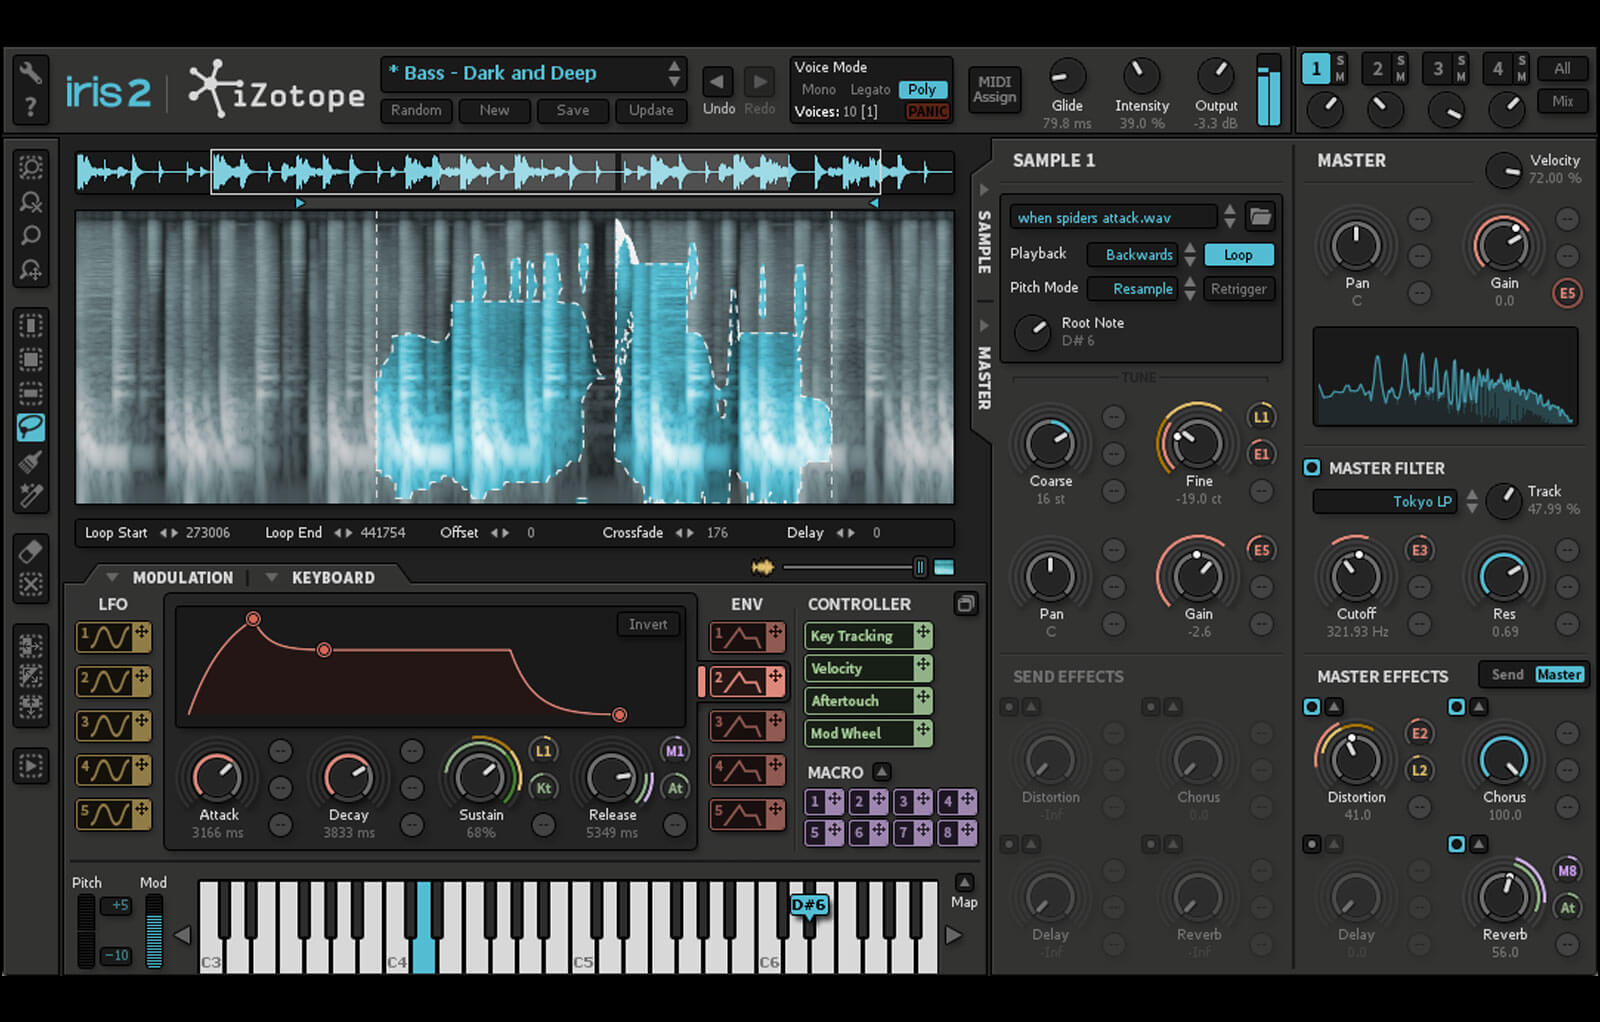Collapse the Keyboard section triangle
Image resolution: width=1600 pixels, height=1022 pixels.
271,577
